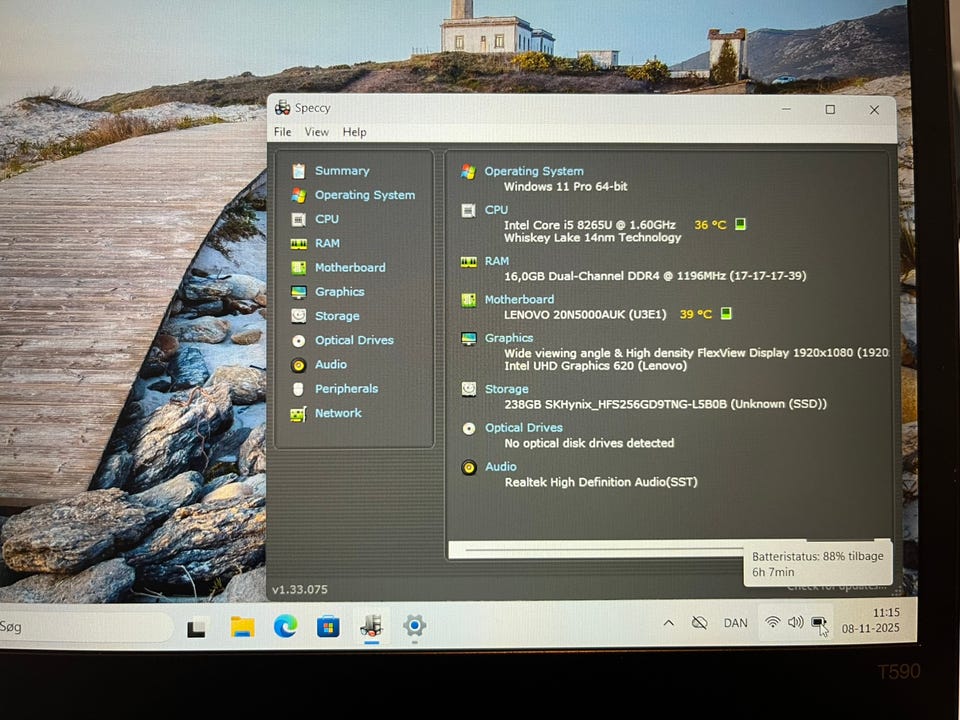Viewport: 960px width, 720px height.
Task: Open Settings gear from the taskbar
Action: 414,626
